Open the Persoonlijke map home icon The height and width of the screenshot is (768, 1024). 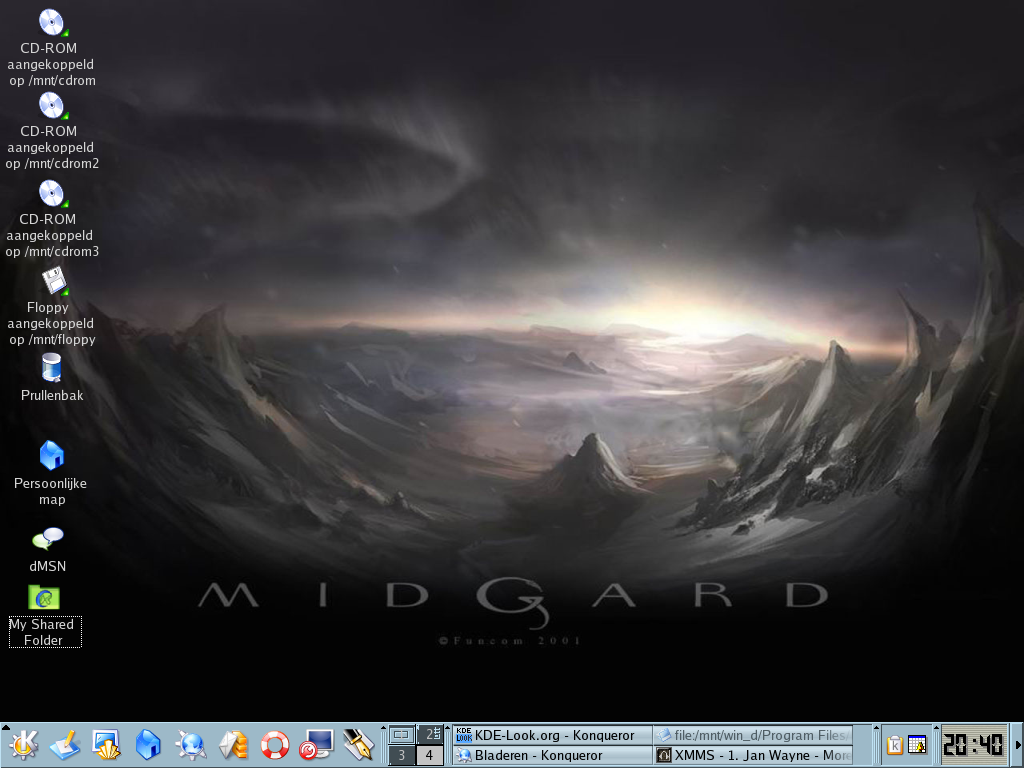coord(51,455)
